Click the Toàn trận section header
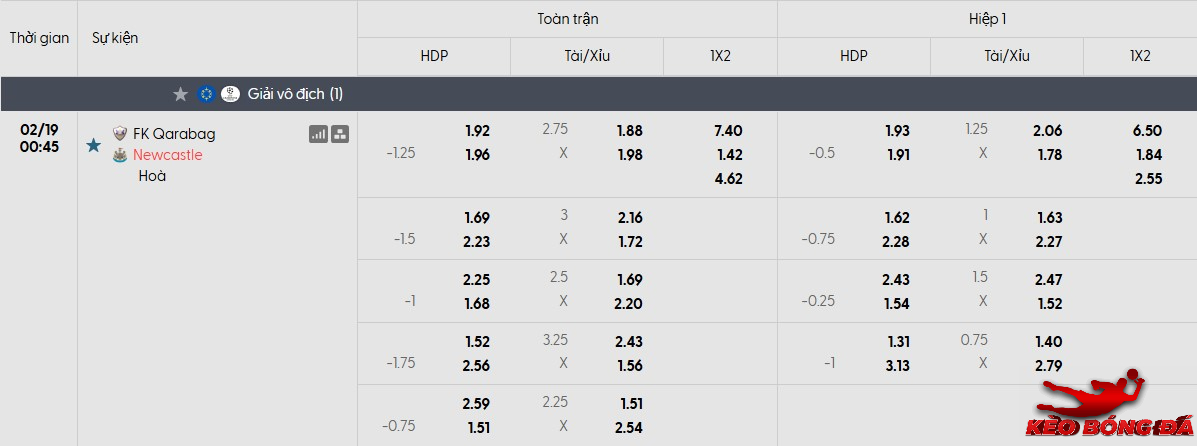The height and width of the screenshot is (446, 1197). (568, 19)
